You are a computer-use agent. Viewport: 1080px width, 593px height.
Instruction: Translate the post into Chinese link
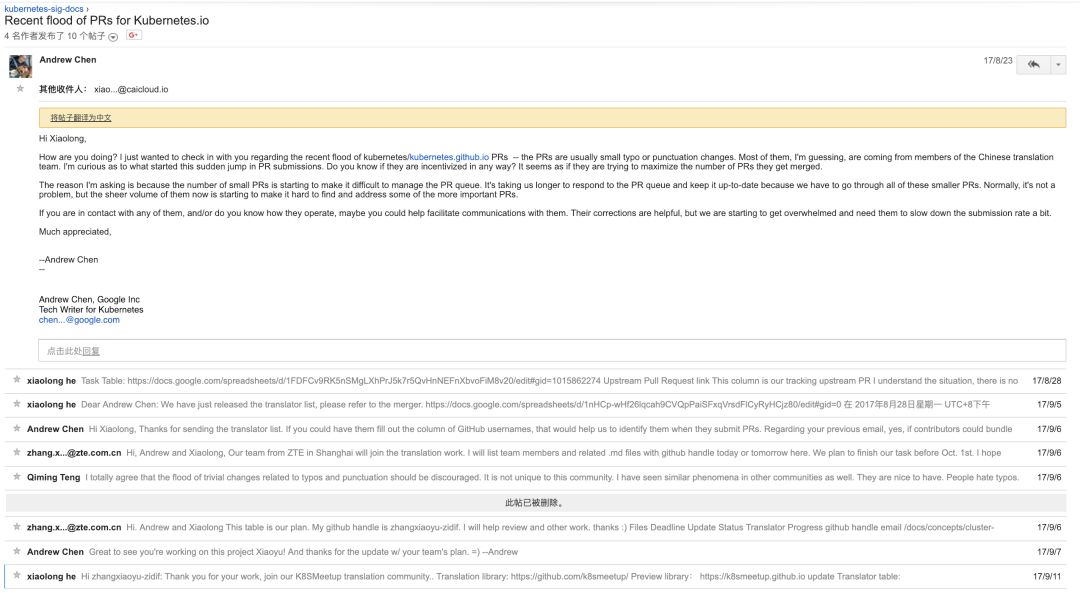coord(81,118)
